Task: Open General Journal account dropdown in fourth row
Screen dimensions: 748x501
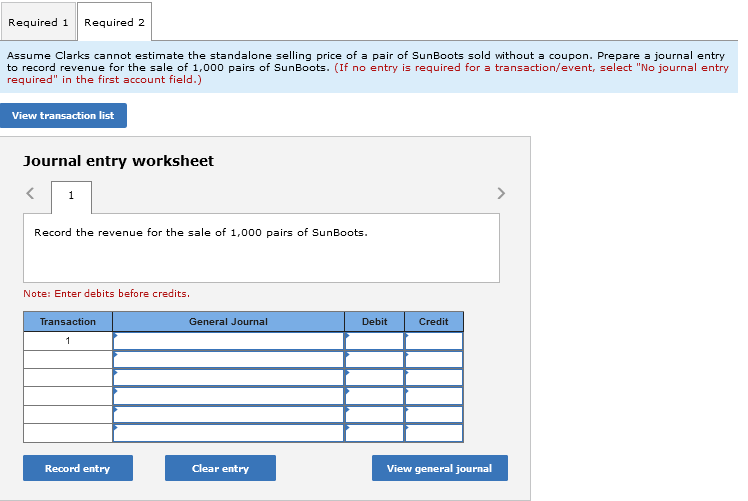Action: [x=229, y=396]
